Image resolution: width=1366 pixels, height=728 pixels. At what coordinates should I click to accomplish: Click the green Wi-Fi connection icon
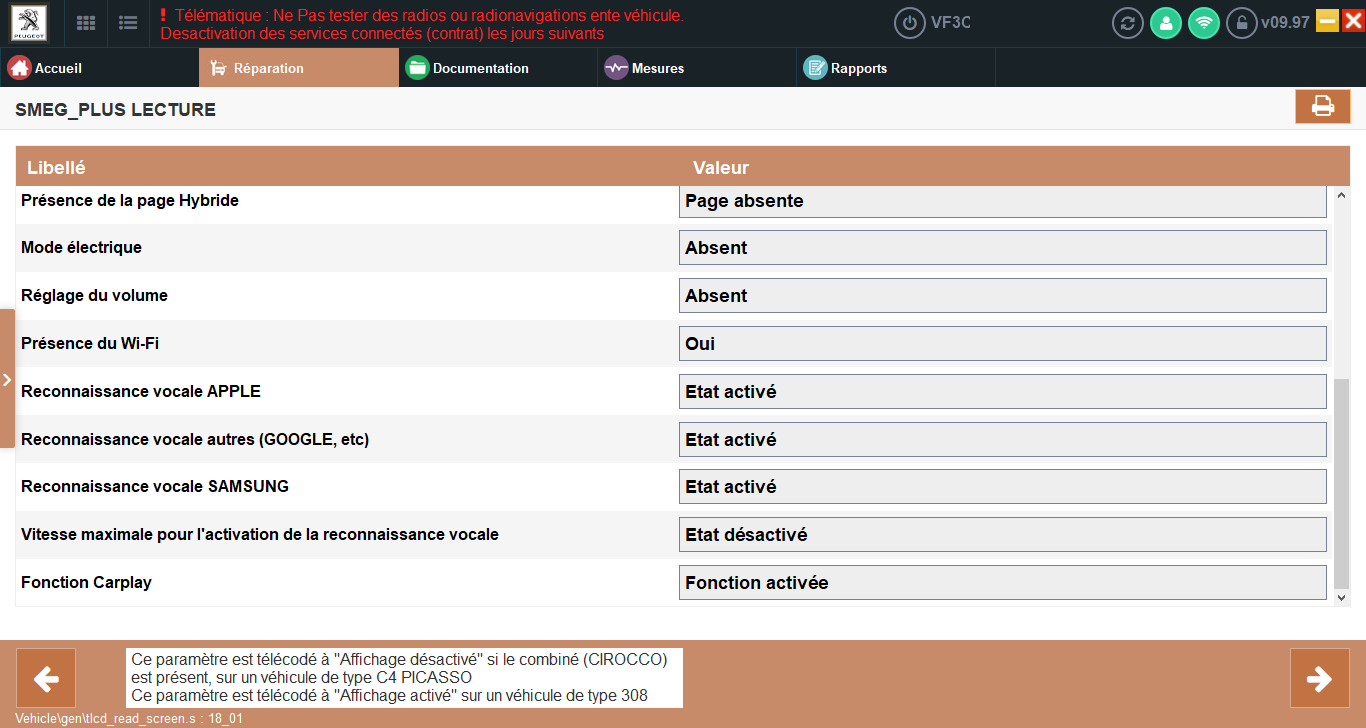point(1204,23)
